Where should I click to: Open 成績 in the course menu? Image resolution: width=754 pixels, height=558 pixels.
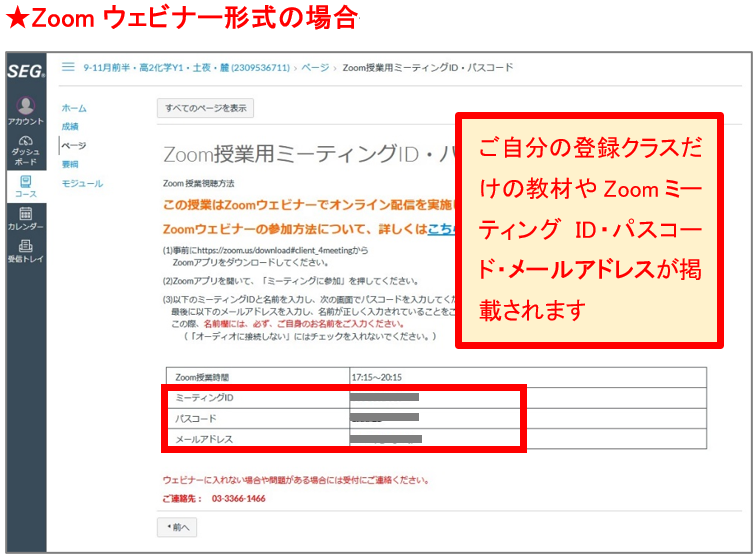pyautogui.click(x=69, y=127)
